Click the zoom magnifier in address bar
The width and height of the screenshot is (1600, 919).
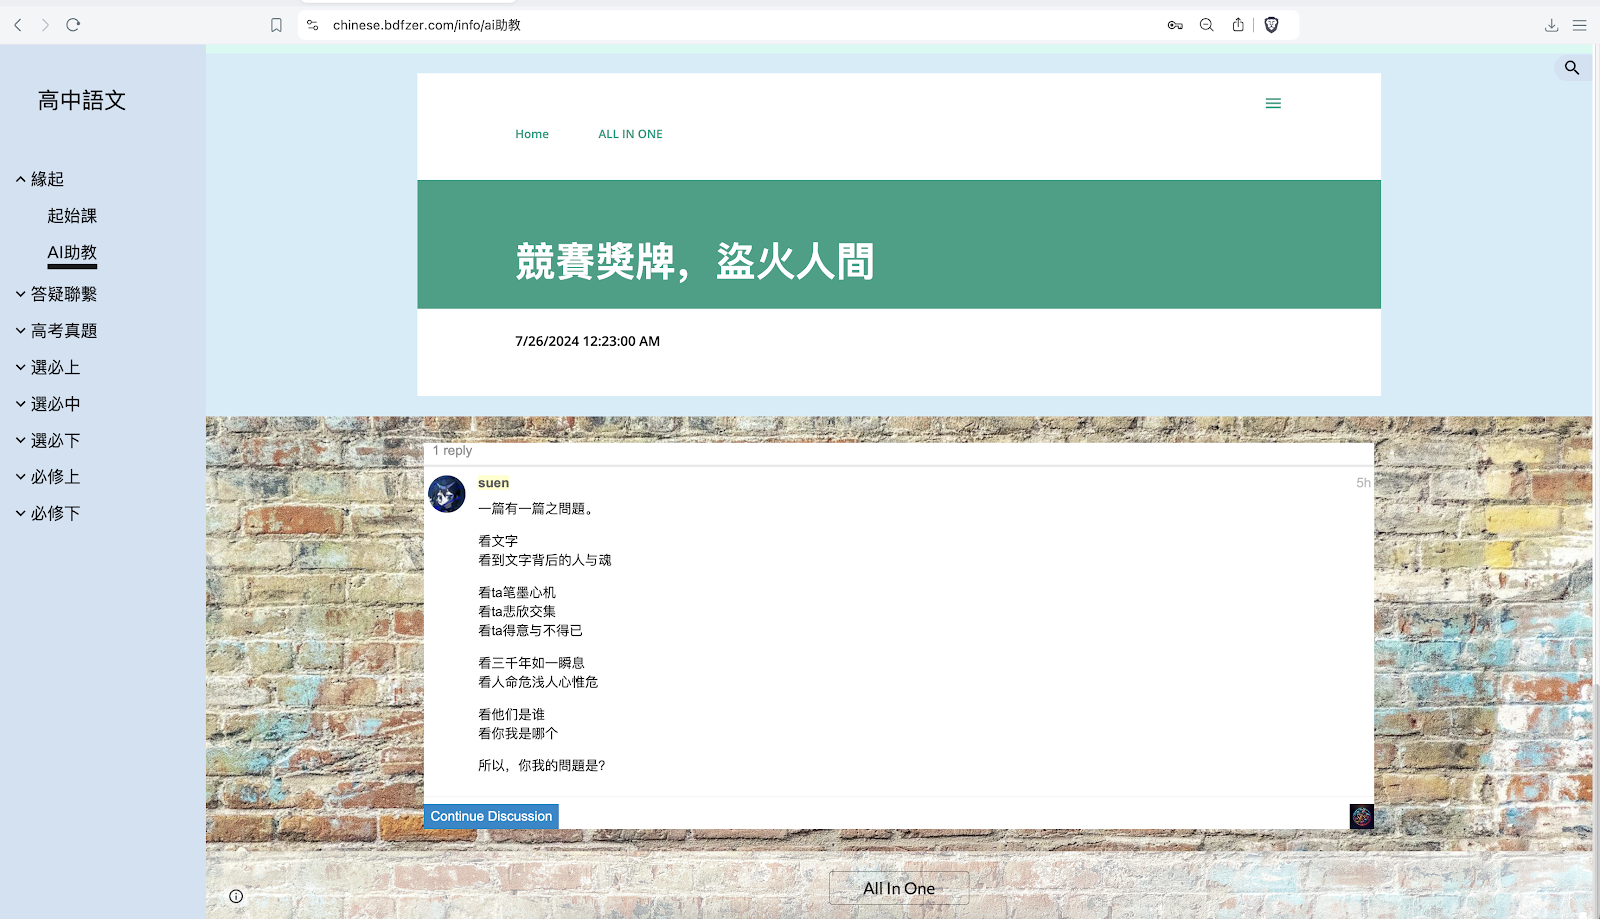[1206, 25]
